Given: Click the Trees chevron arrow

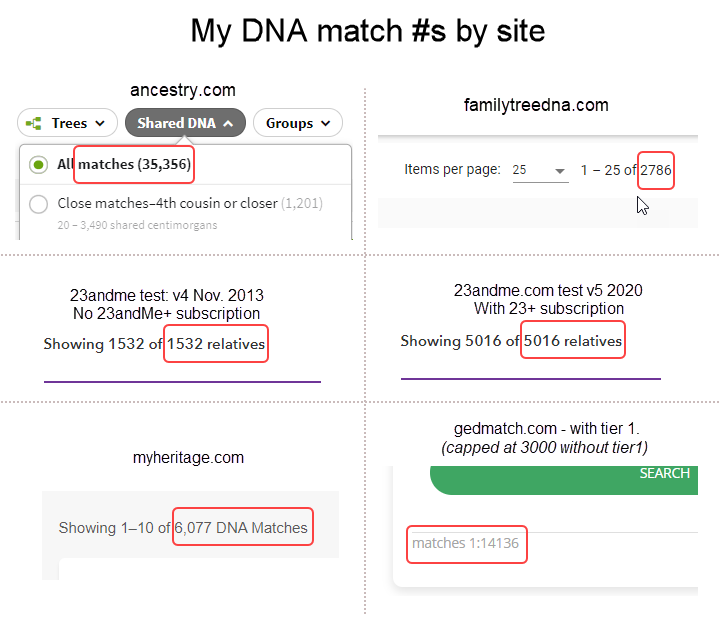Looking at the screenshot, I should pyautogui.click(x=98, y=124).
